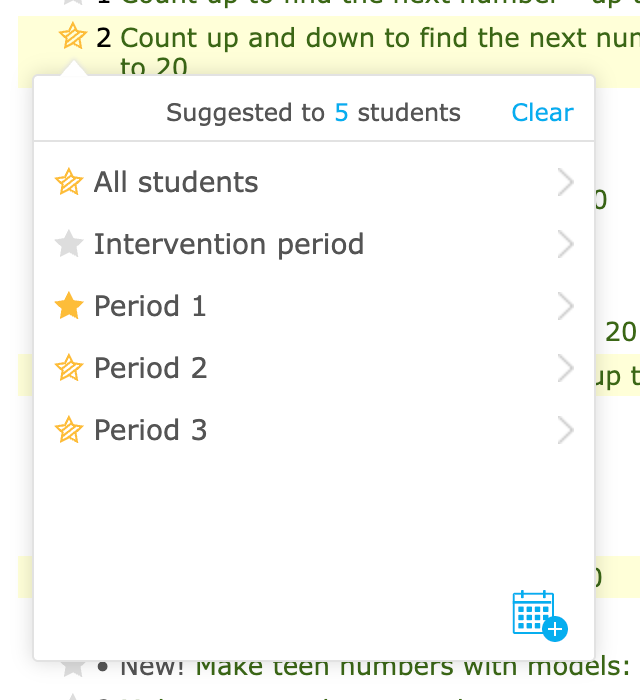Open the add-to-calendar icon
This screenshot has width=640, height=700.
point(540,616)
